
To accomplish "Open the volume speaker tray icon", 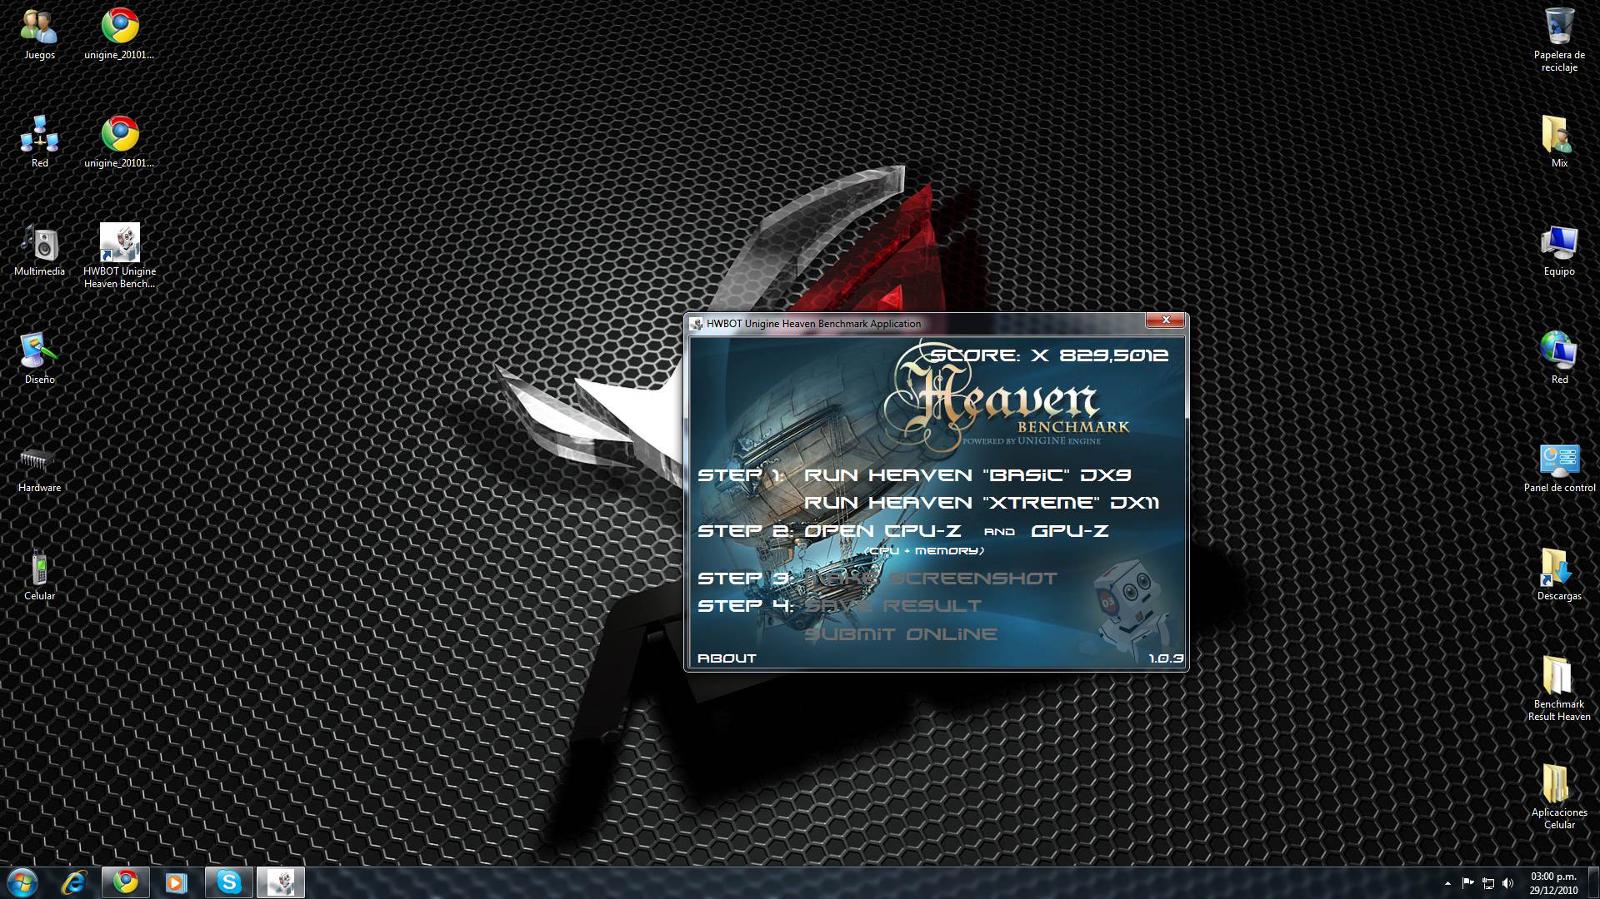I will [x=1508, y=883].
